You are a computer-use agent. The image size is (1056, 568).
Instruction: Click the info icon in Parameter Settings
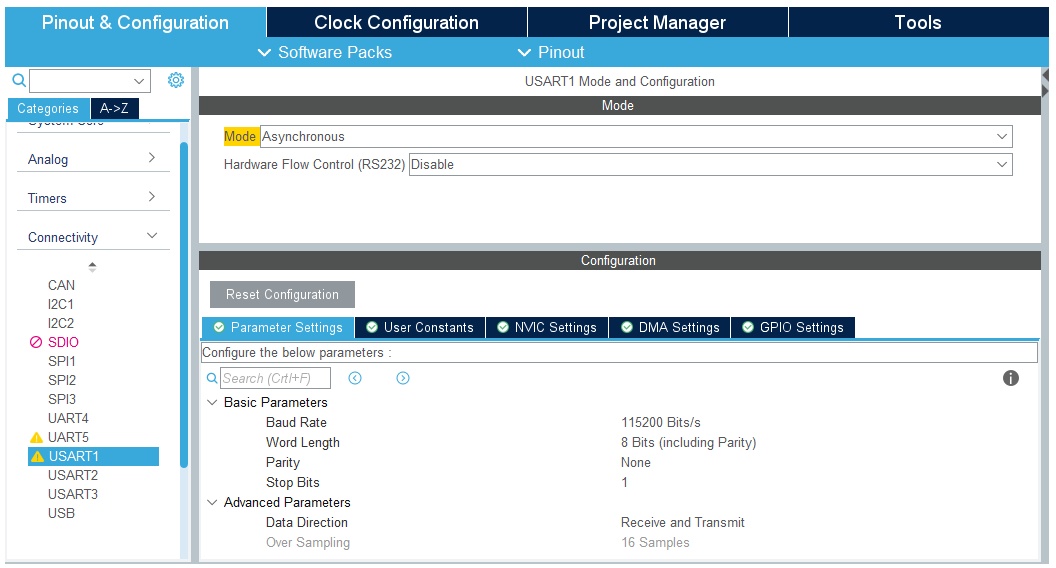(x=1011, y=378)
